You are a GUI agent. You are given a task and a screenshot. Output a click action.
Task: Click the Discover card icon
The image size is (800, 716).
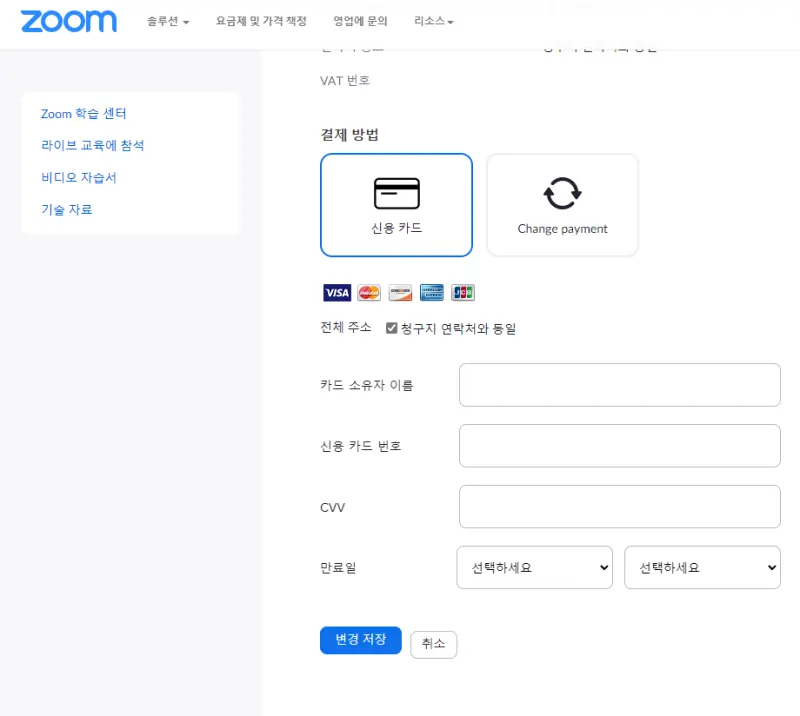(399, 292)
